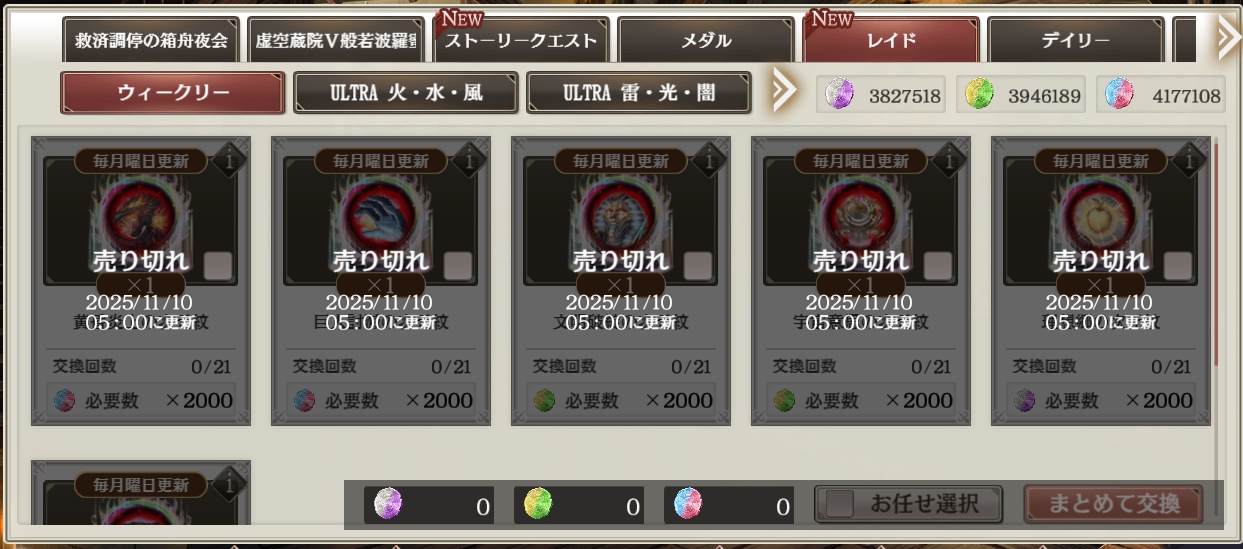Open the メダル tab
The image size is (1243, 549).
[x=706, y=41]
